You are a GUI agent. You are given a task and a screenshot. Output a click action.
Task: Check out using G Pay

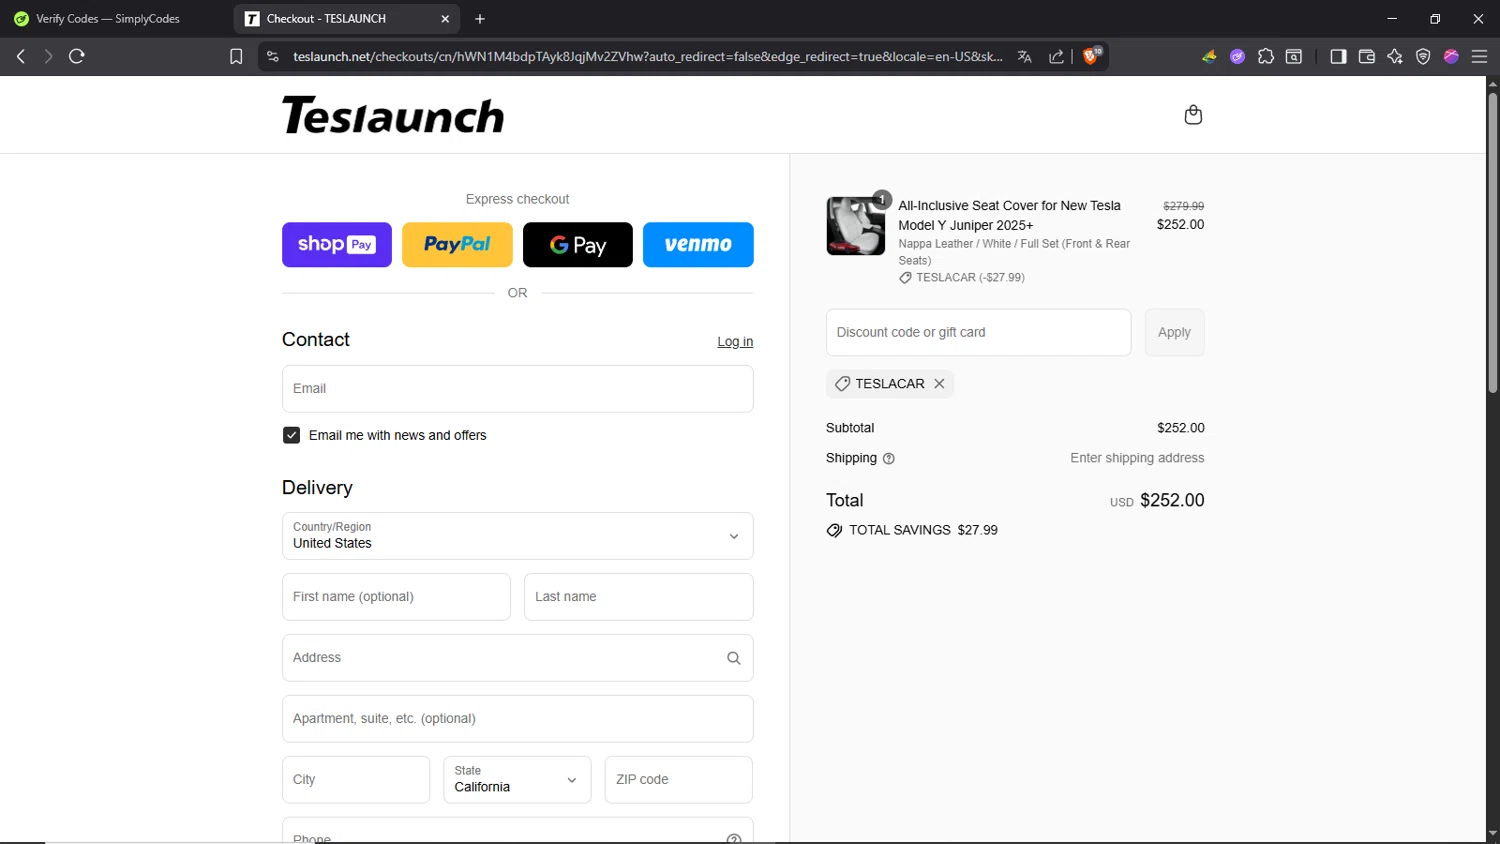(x=578, y=245)
